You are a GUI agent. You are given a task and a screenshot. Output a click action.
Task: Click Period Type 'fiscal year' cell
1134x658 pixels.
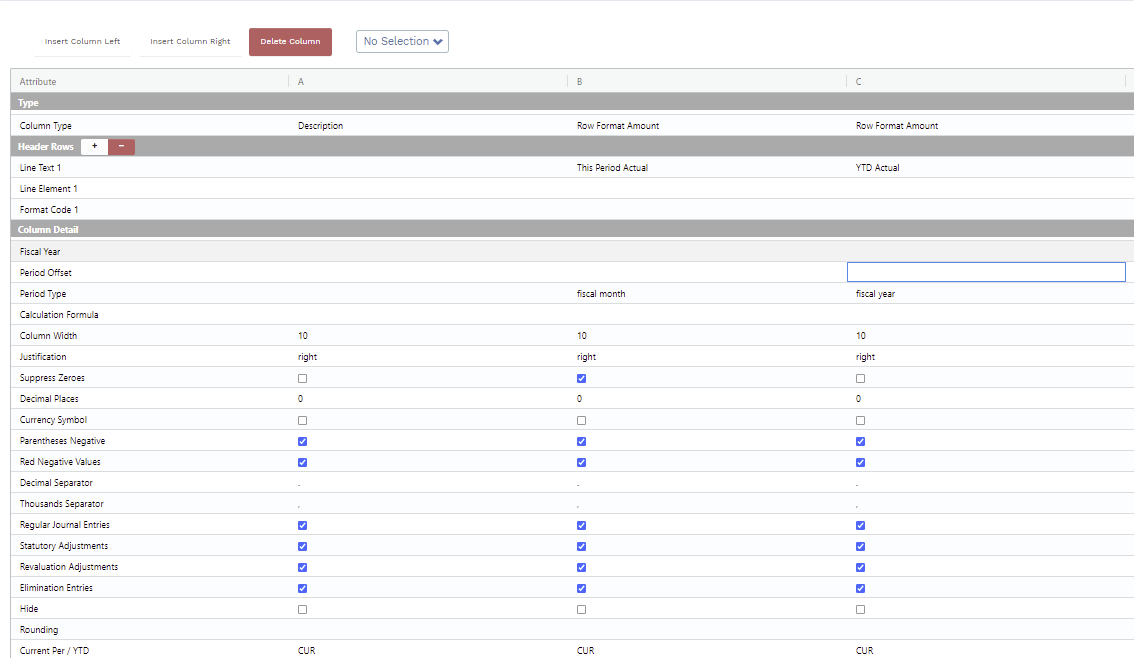point(875,294)
